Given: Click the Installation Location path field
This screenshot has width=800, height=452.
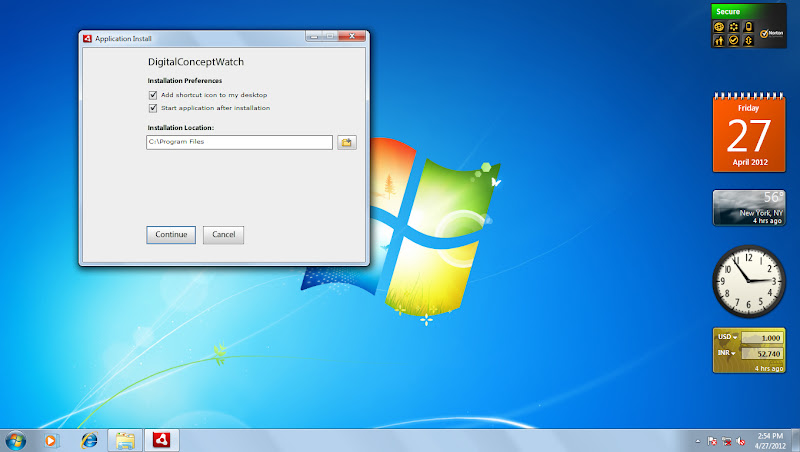Looking at the screenshot, I should [239, 142].
